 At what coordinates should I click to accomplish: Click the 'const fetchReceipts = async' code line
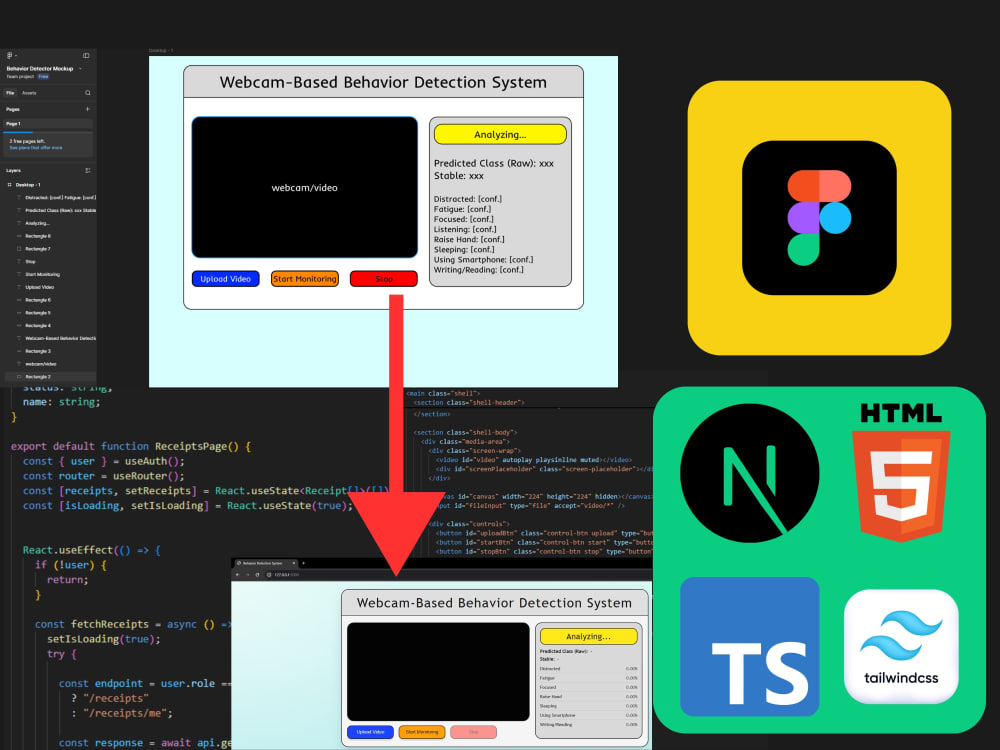pyautogui.click(x=133, y=624)
